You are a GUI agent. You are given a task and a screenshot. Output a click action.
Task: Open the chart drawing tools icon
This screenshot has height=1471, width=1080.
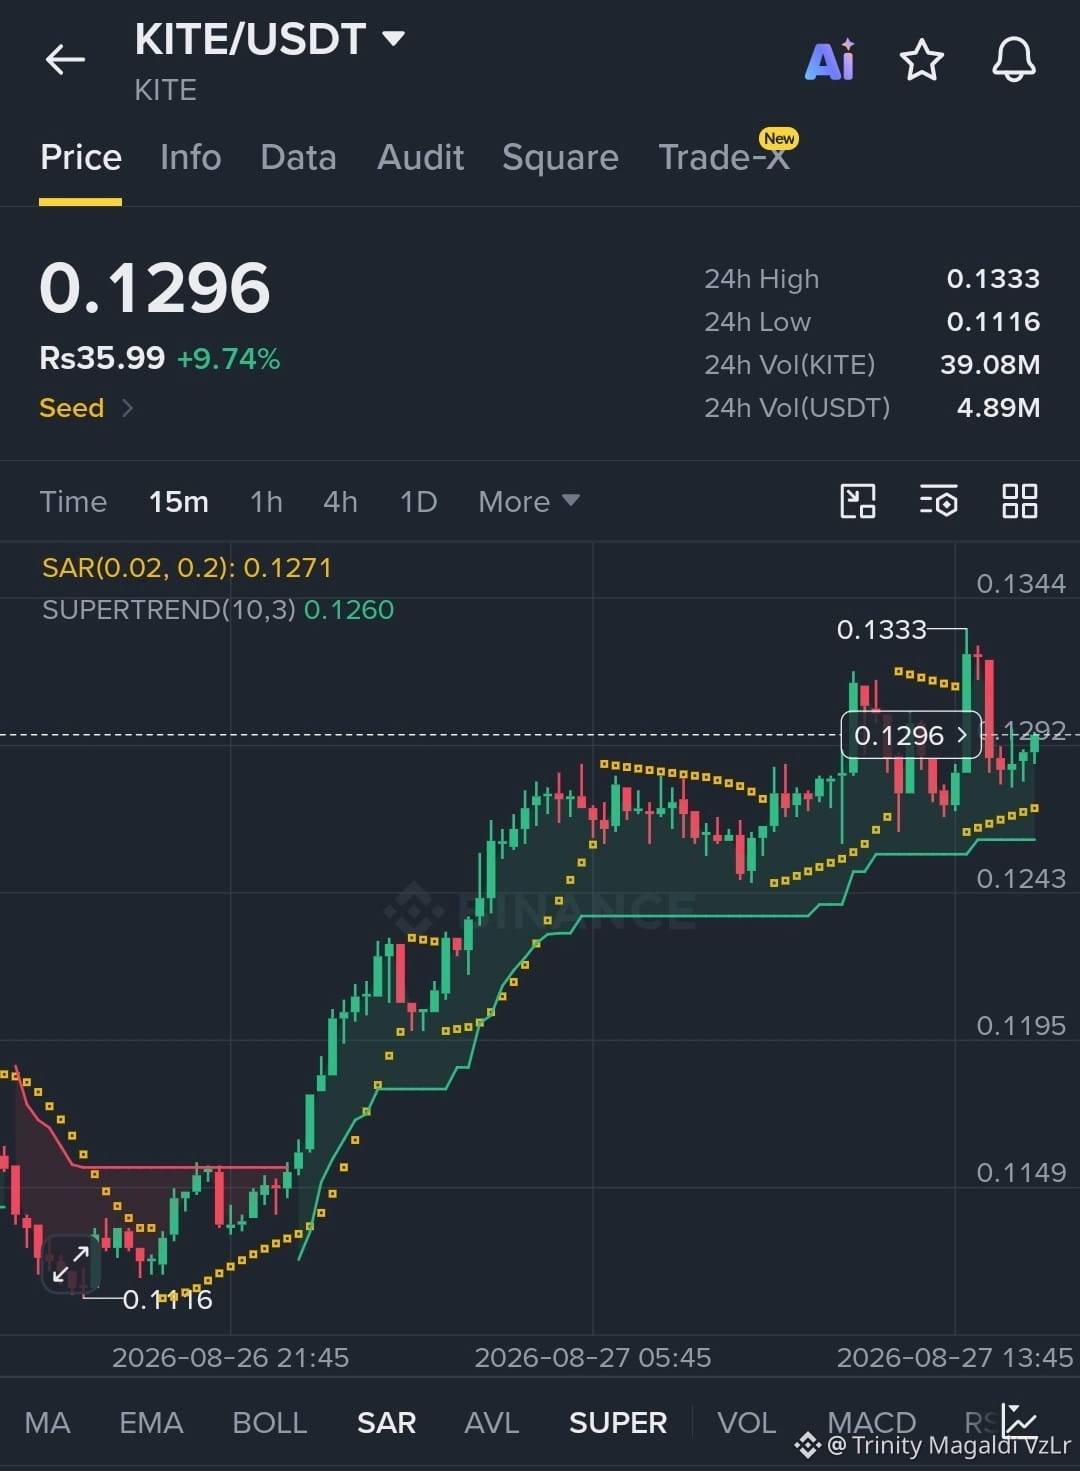[858, 501]
